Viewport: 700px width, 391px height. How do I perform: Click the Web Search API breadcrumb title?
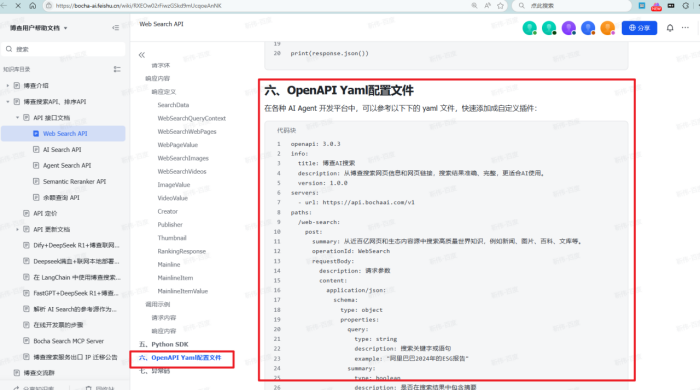click(x=161, y=24)
